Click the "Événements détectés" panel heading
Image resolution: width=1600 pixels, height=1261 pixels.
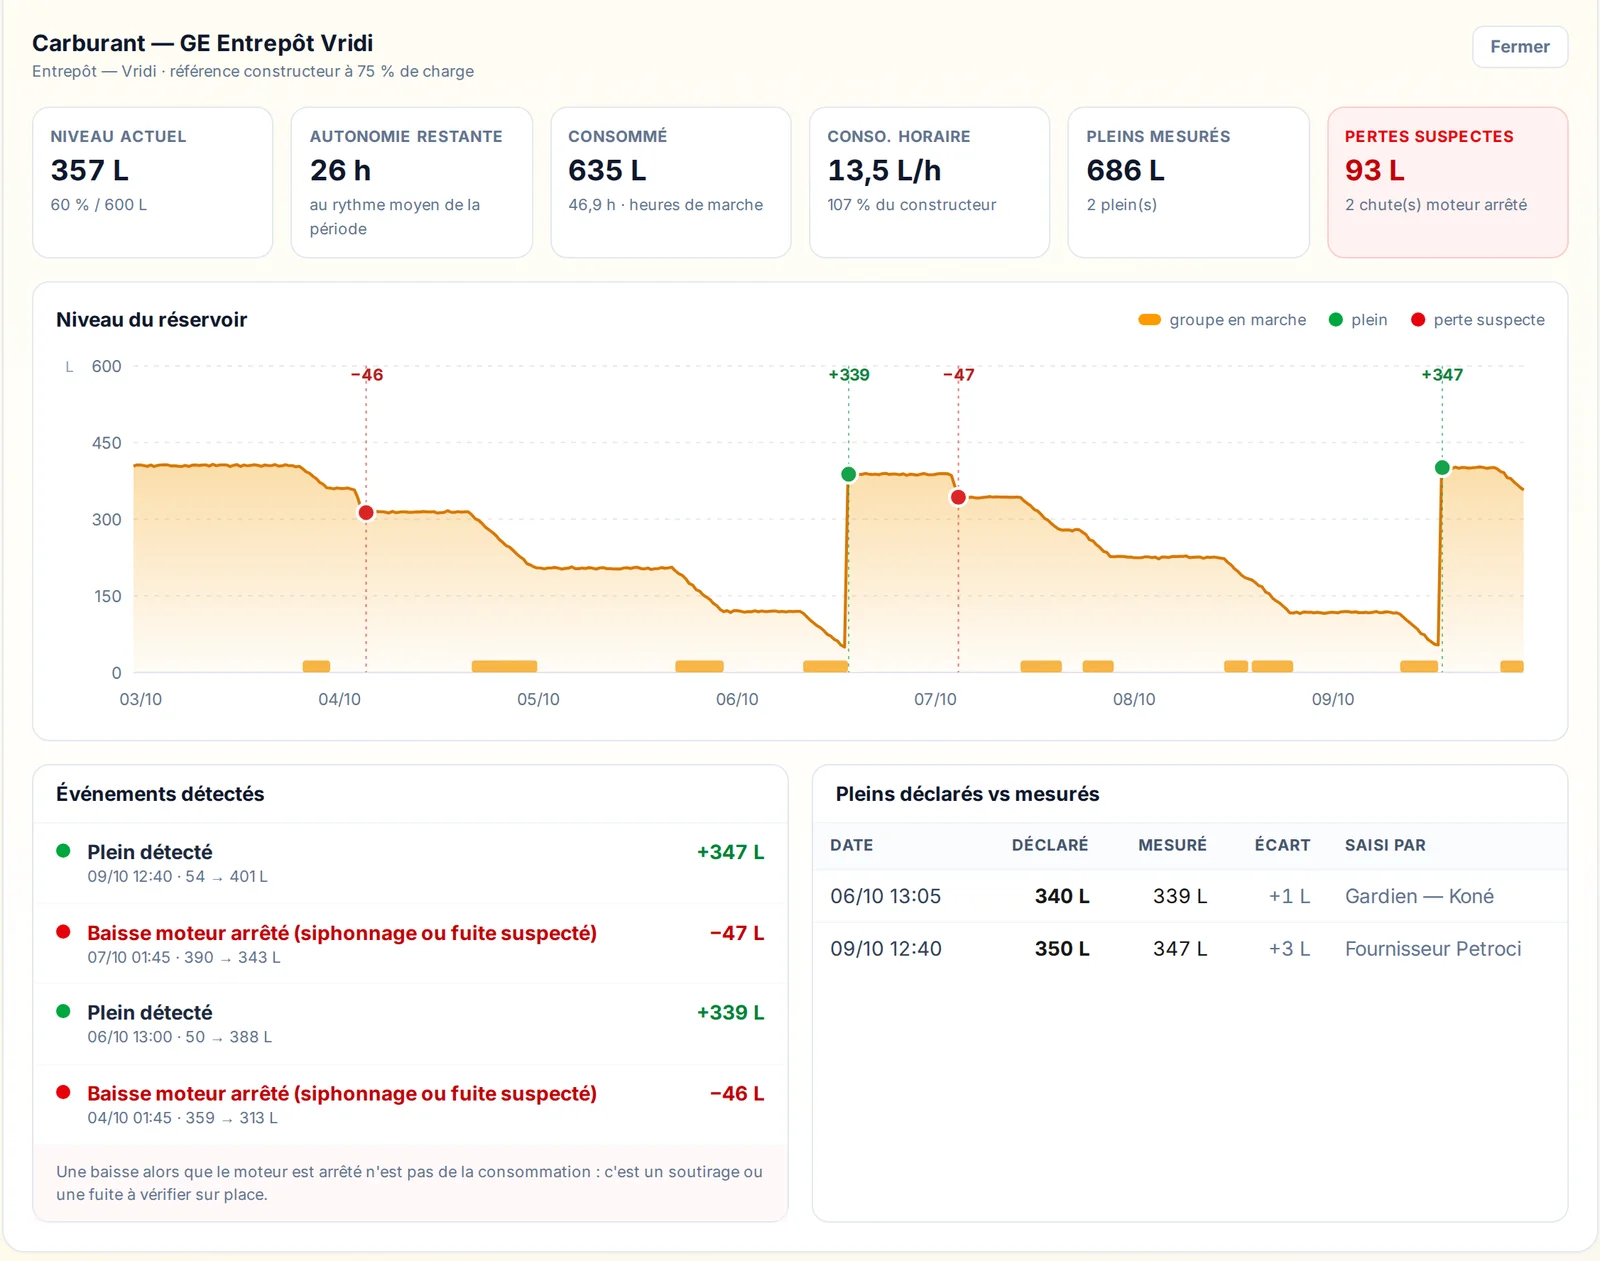pos(160,794)
